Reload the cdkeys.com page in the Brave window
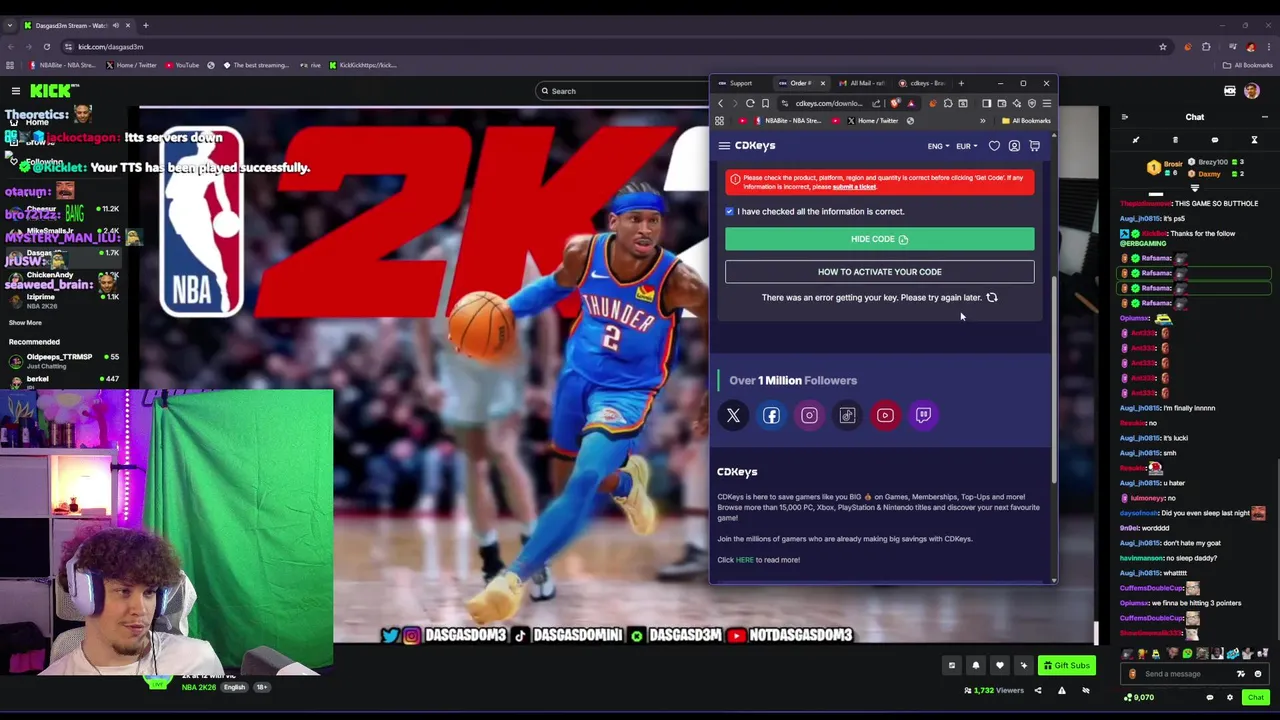The height and width of the screenshot is (720, 1280). (x=750, y=103)
